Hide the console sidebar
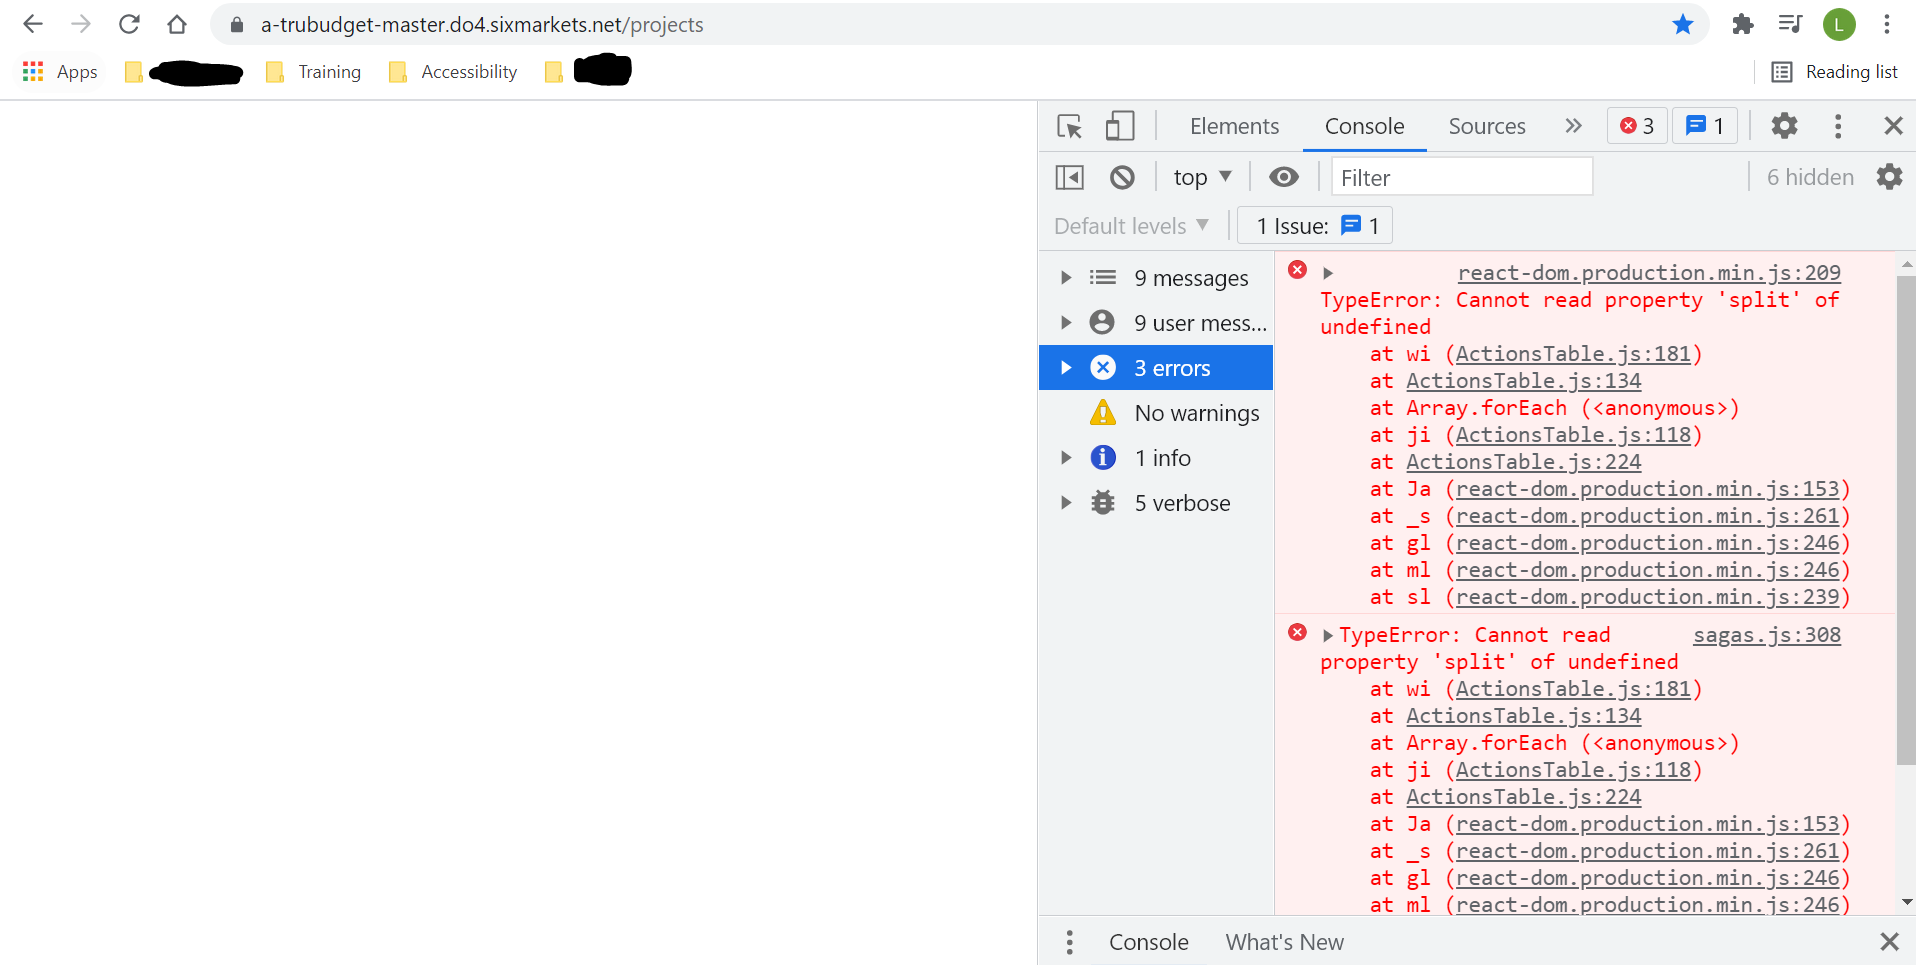The image size is (1916, 965). click(1069, 176)
